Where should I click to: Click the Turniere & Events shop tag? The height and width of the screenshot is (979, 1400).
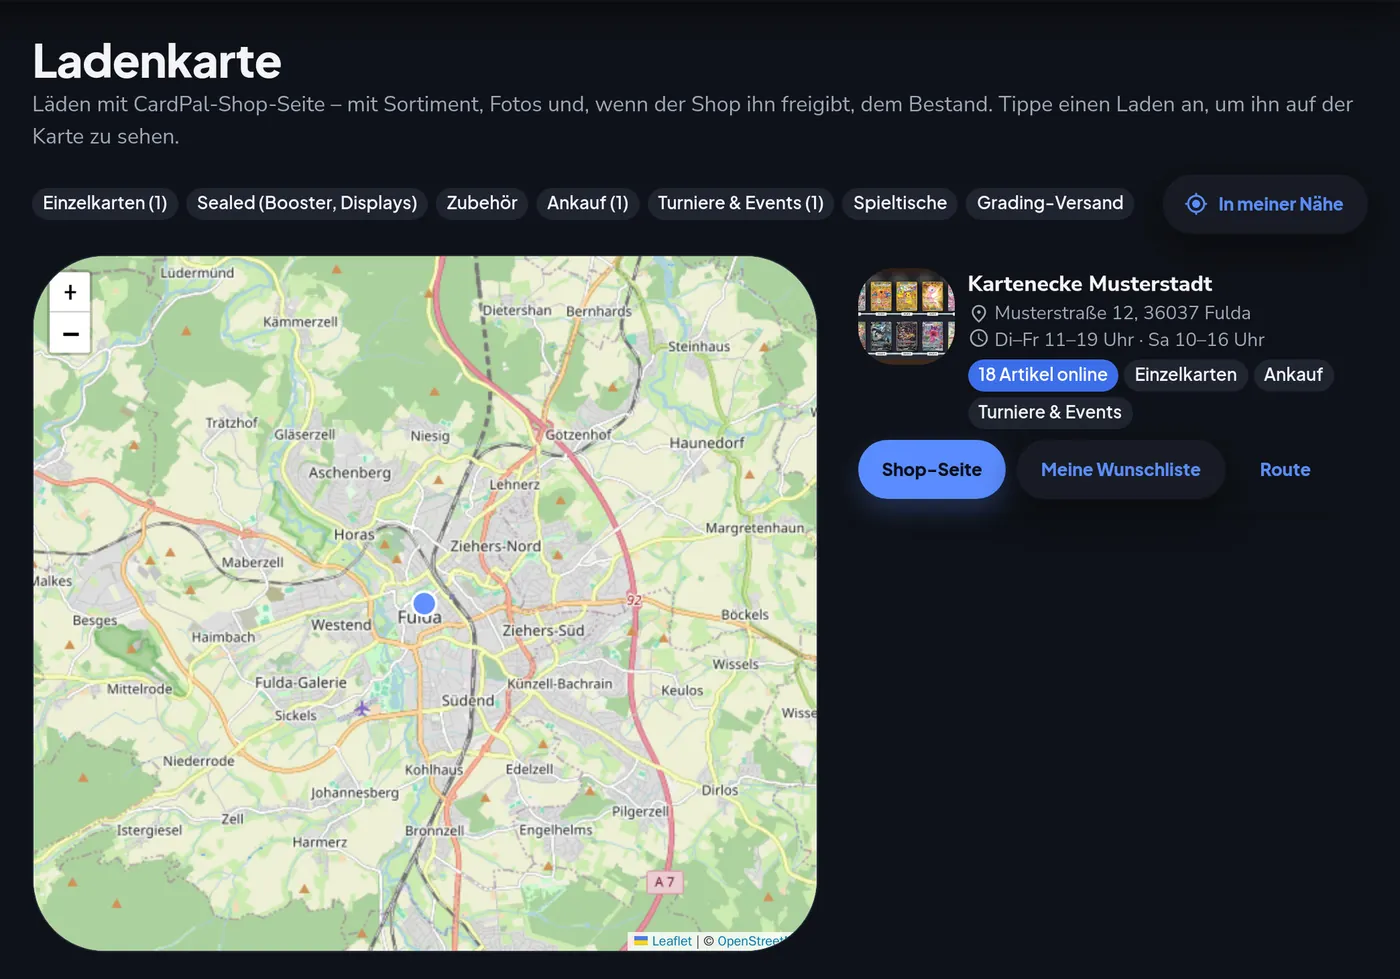coord(1050,412)
